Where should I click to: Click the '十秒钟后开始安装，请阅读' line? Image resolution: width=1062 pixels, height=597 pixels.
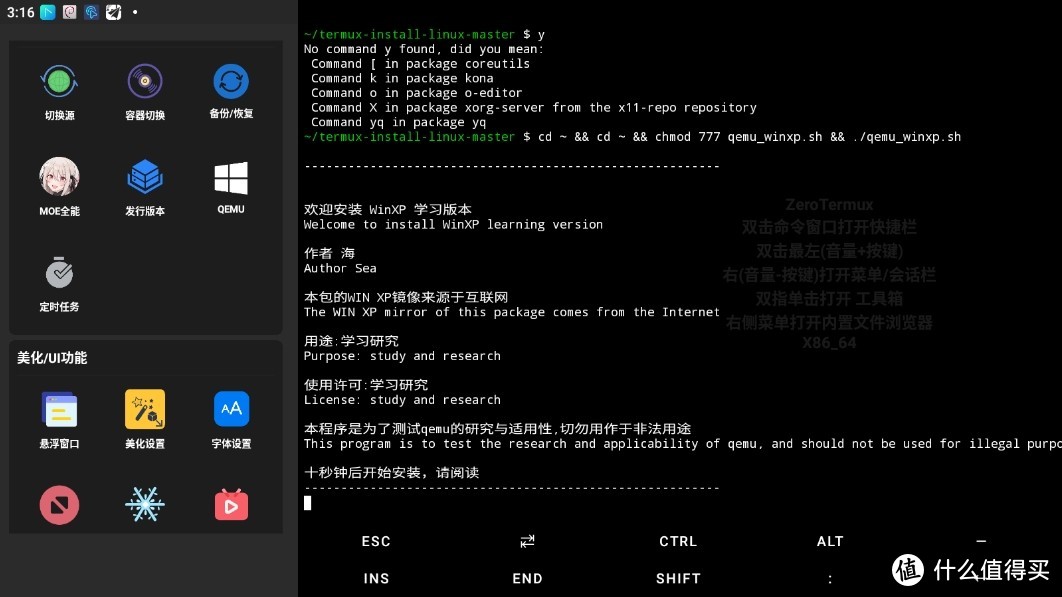pyautogui.click(x=391, y=473)
